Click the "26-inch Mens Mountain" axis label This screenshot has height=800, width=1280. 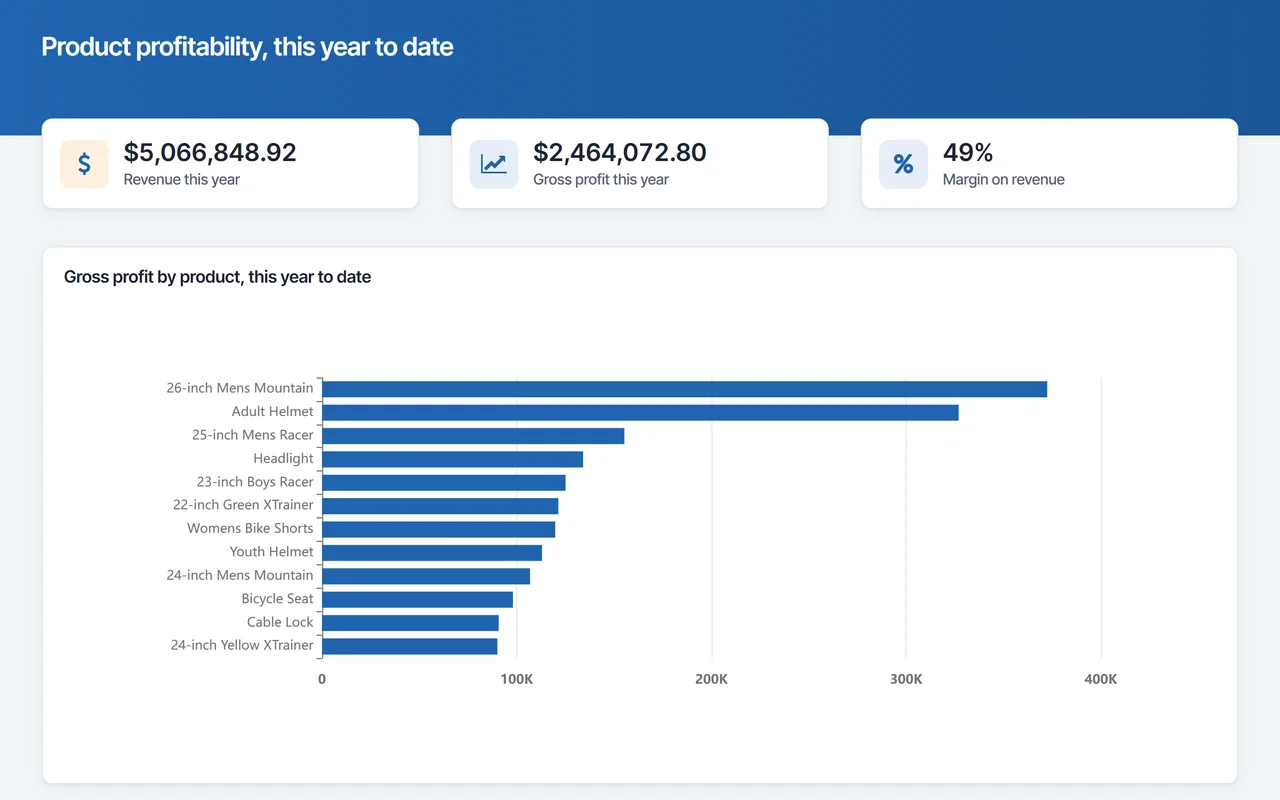coord(240,388)
